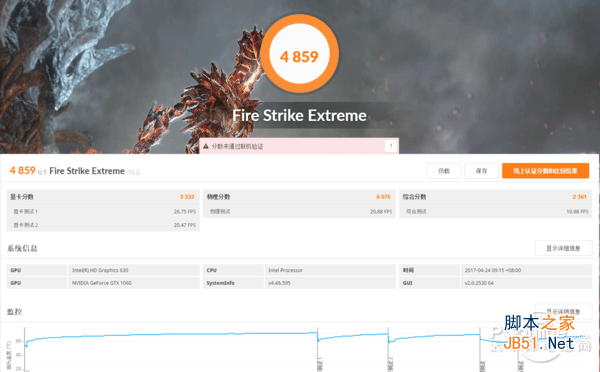Click the 保存 button
The width and height of the screenshot is (600, 372).
pos(481,171)
